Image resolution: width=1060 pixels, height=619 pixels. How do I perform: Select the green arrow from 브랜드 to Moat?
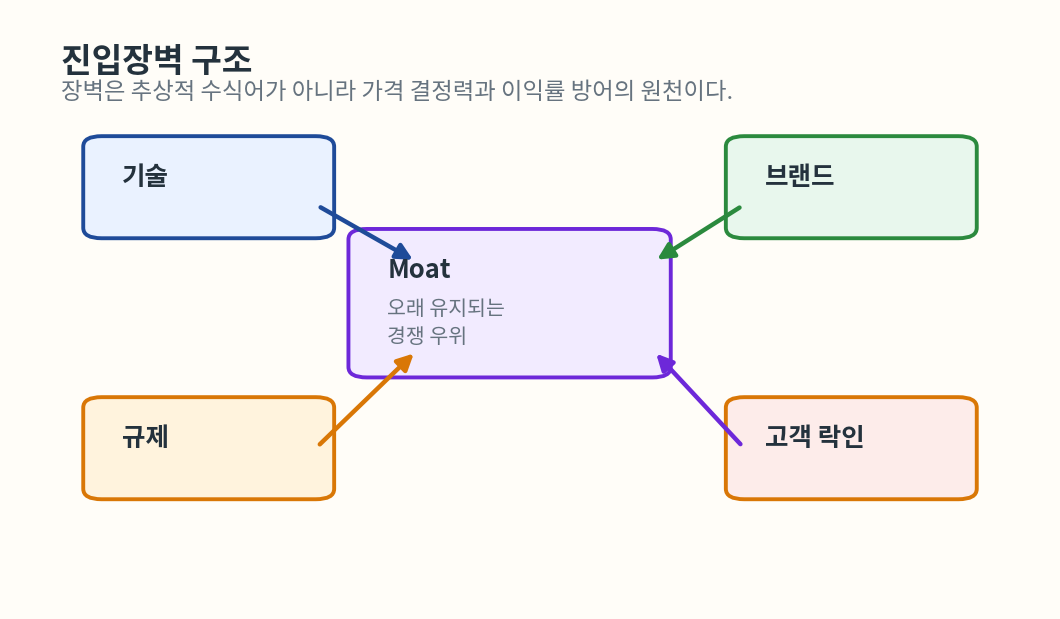click(x=702, y=230)
